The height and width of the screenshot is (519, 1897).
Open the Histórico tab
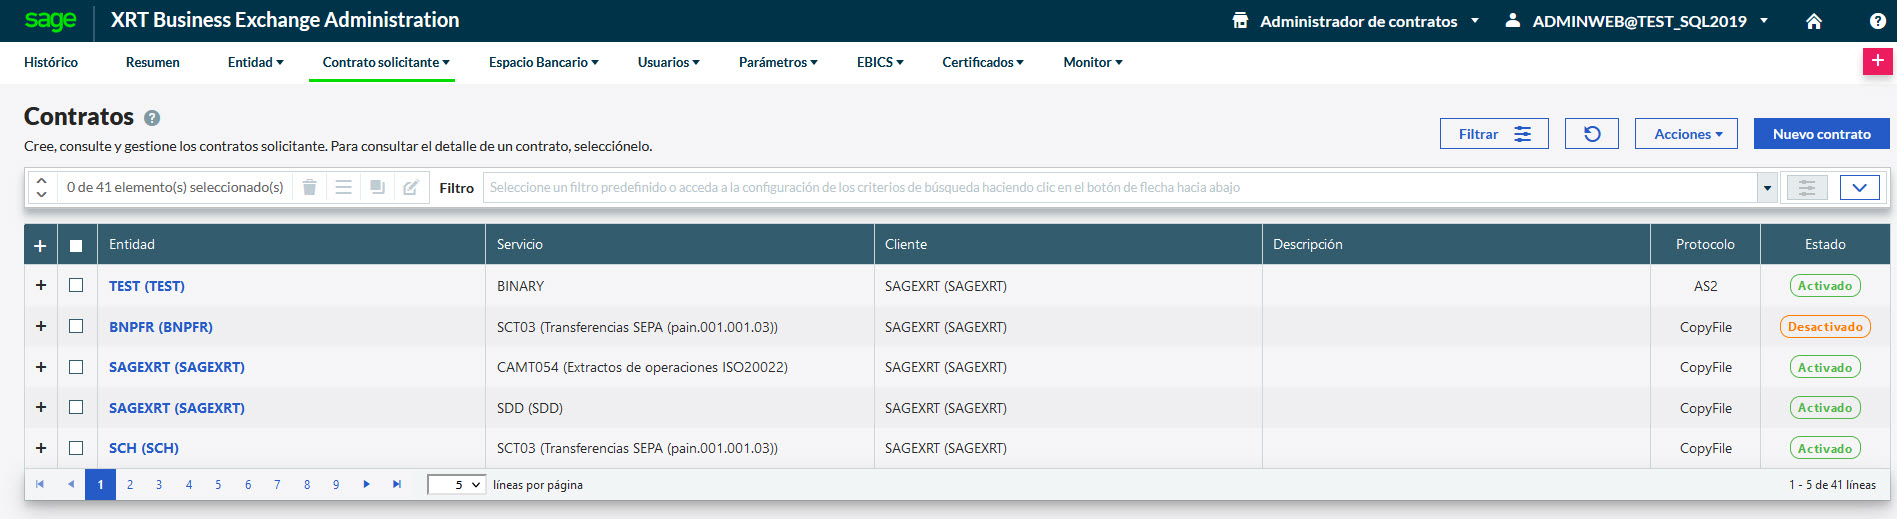tap(51, 62)
